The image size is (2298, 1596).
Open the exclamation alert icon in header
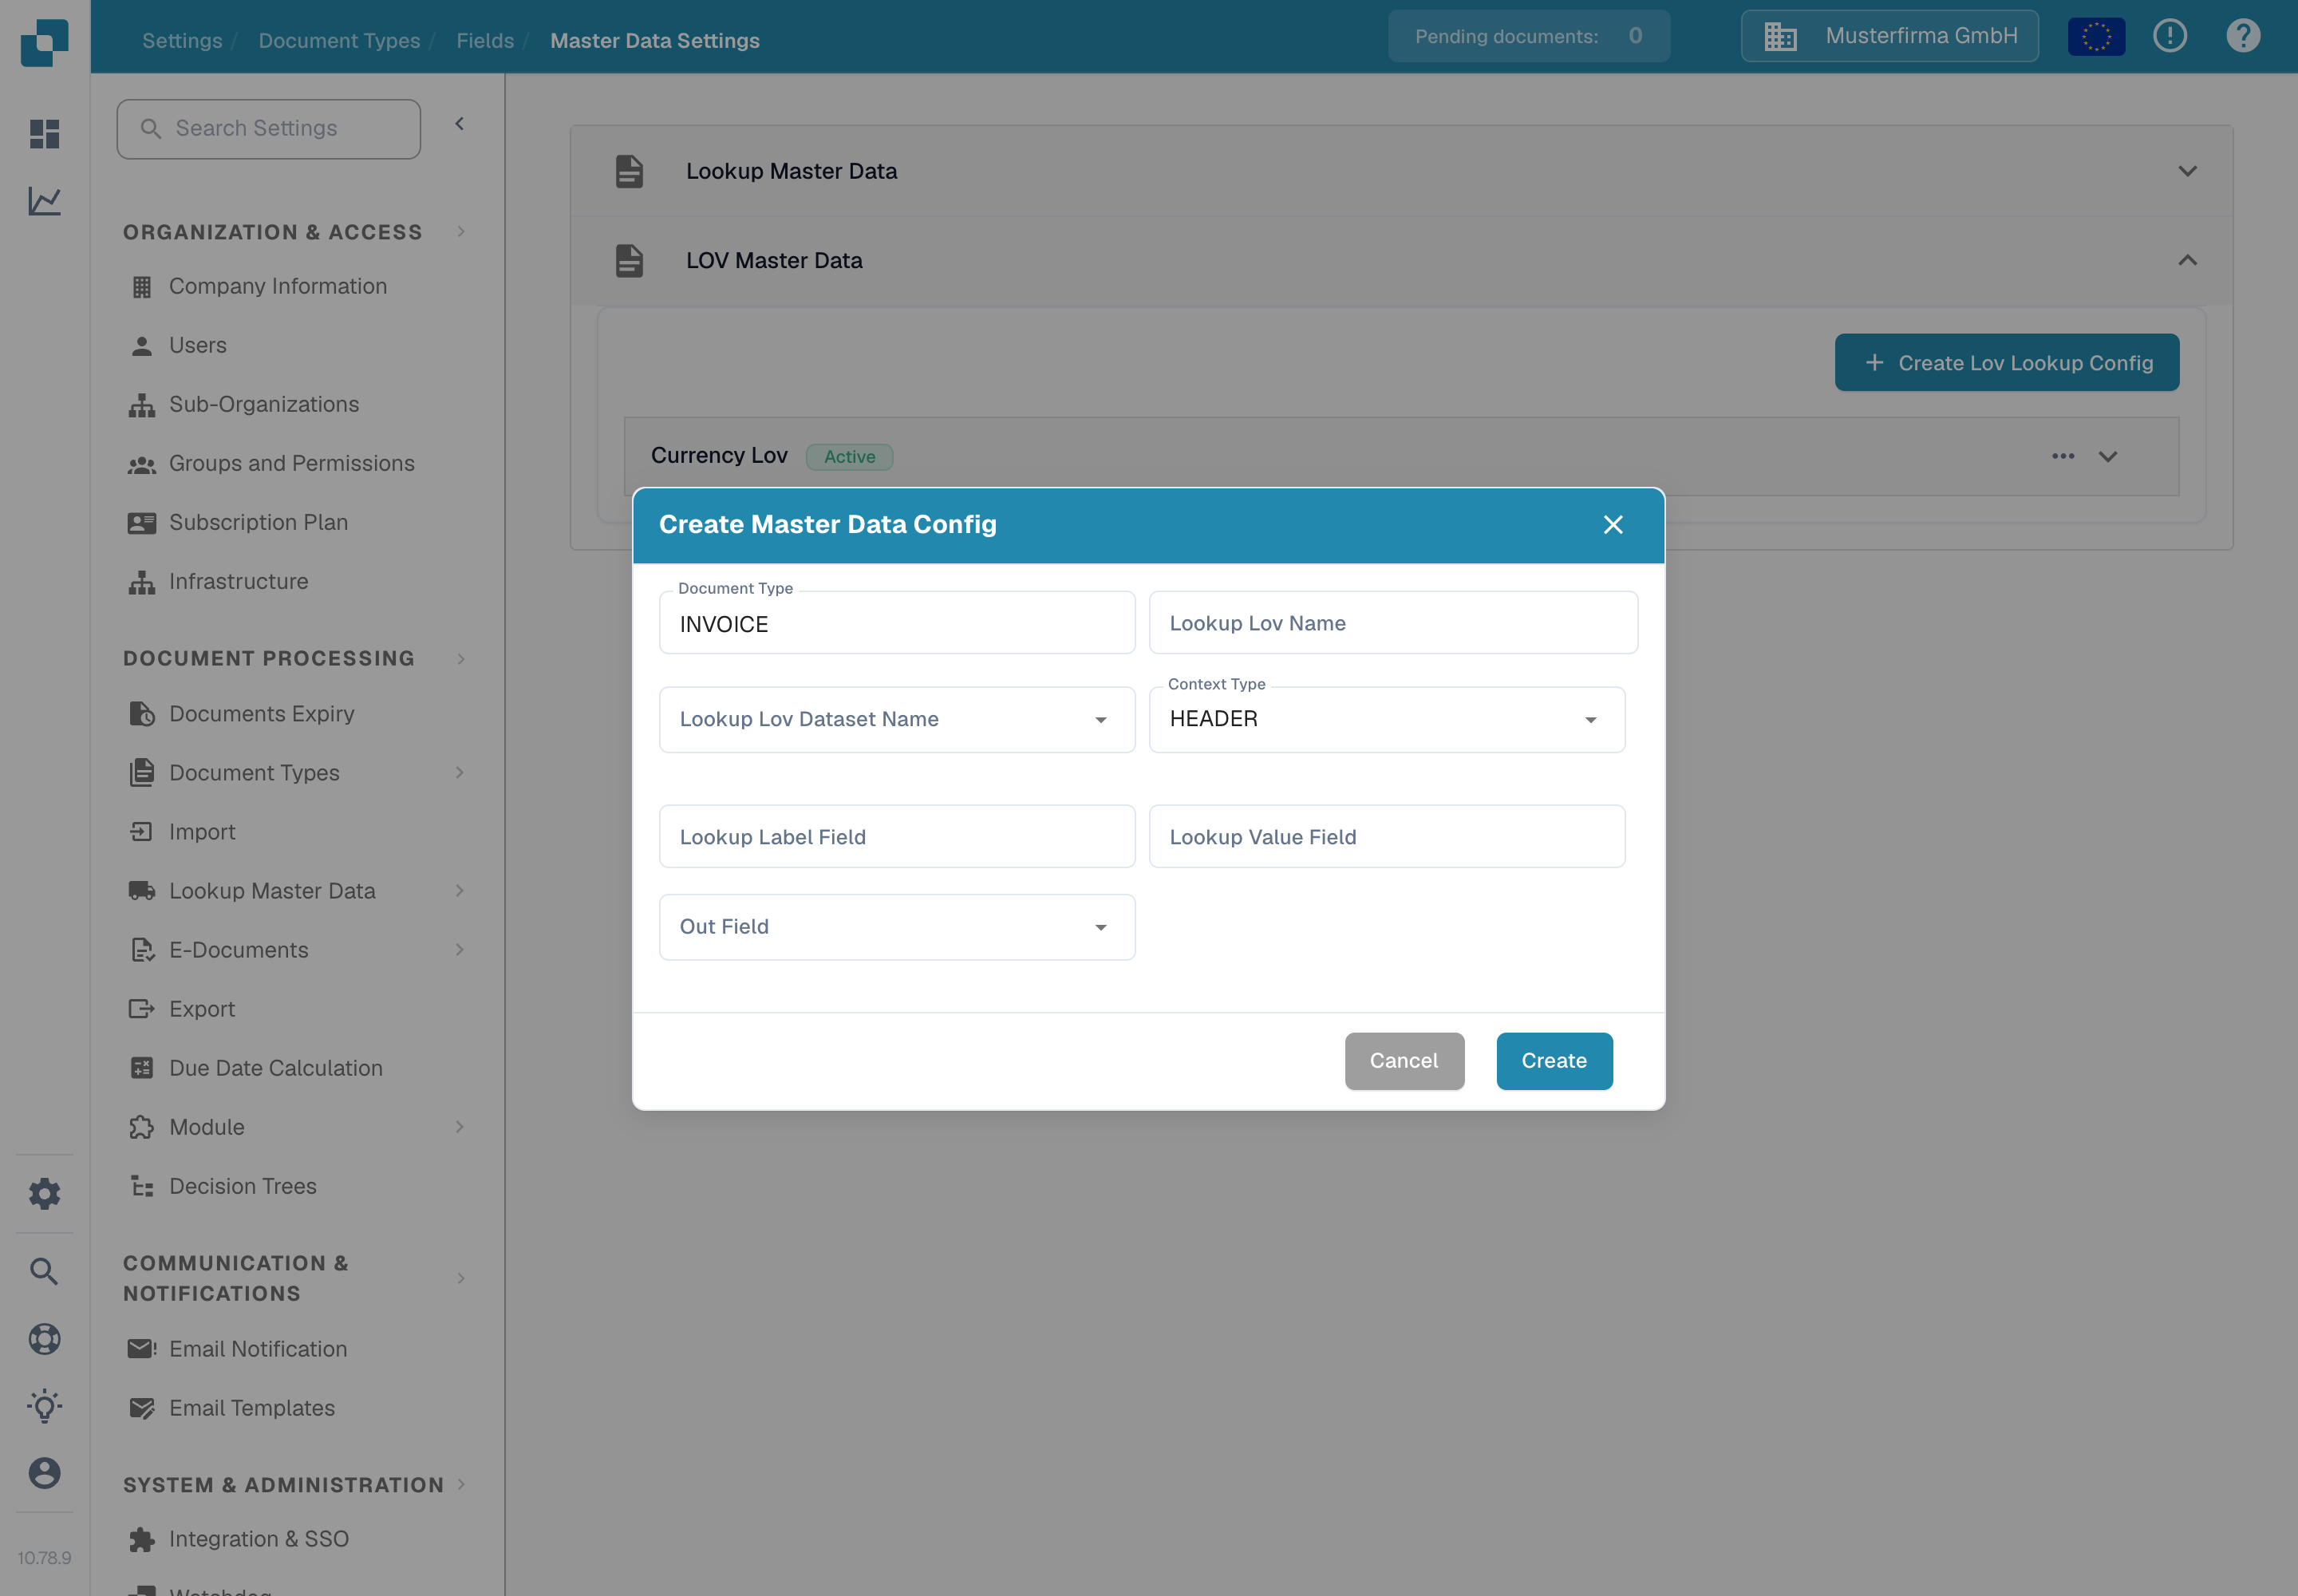point(2170,36)
